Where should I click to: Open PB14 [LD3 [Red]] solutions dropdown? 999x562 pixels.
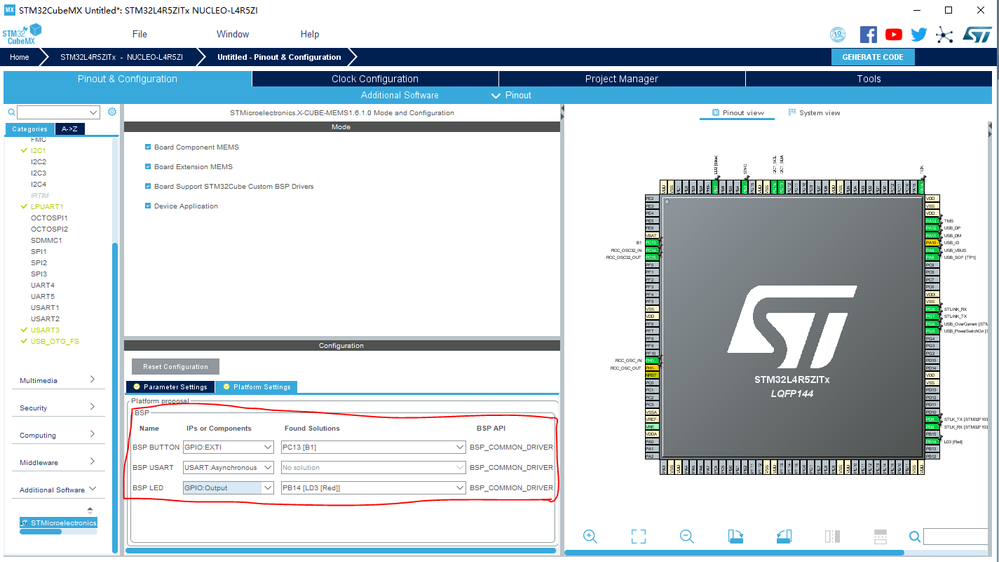click(373, 488)
